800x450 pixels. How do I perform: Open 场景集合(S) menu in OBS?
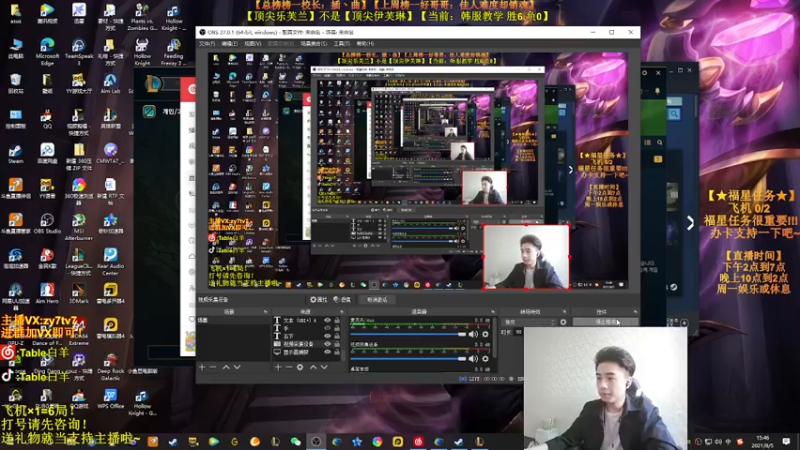click(314, 44)
